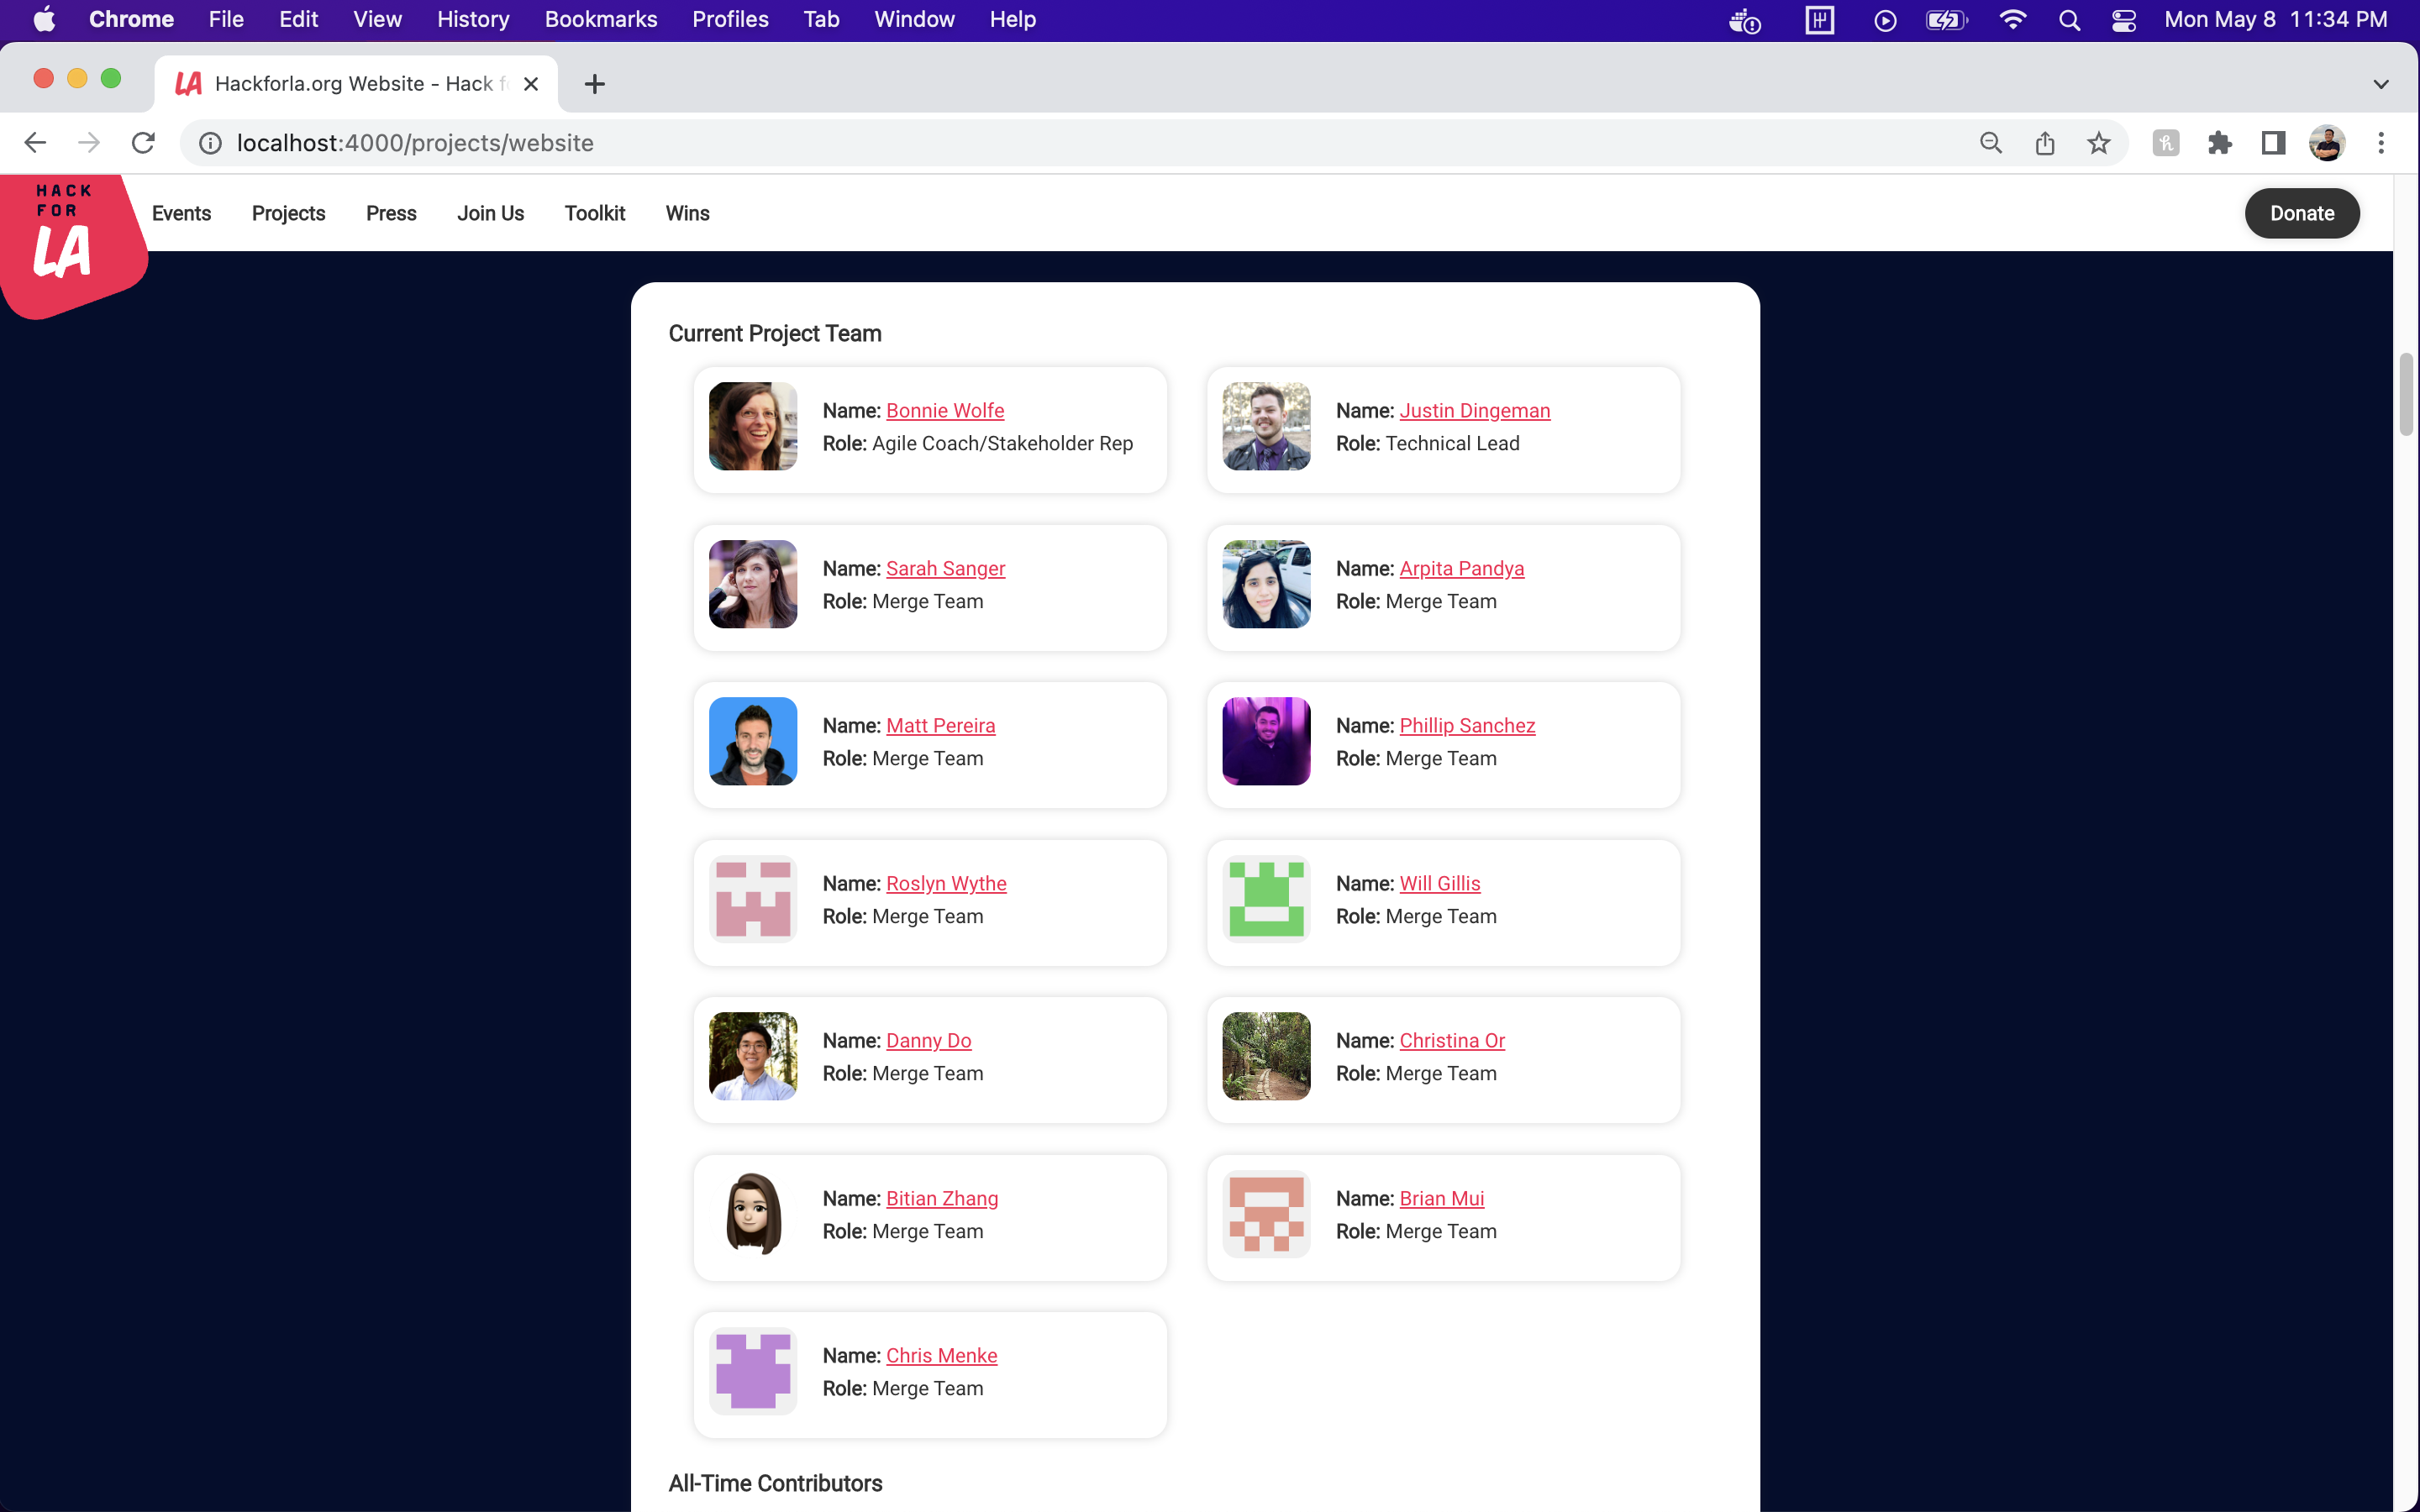Open the Projects navigation item
Image resolution: width=2420 pixels, height=1512 pixels.
click(288, 213)
